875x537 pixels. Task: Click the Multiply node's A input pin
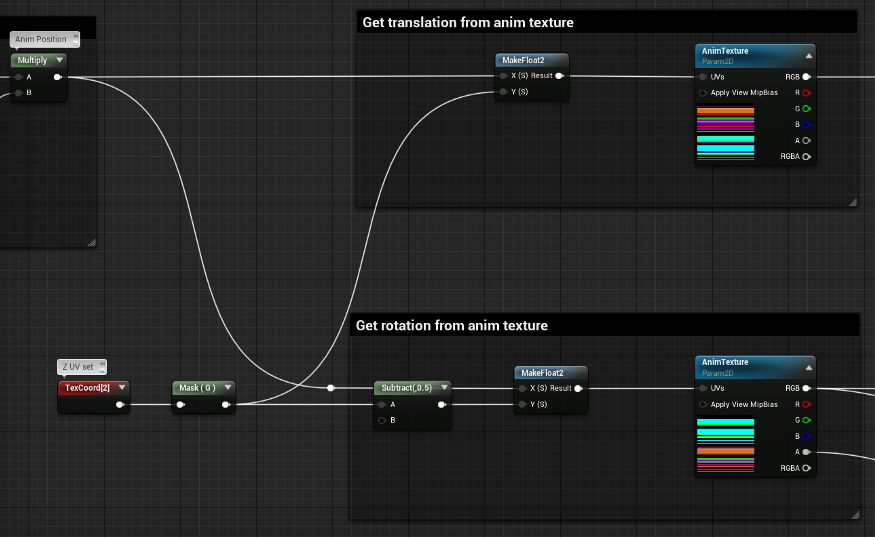19,77
